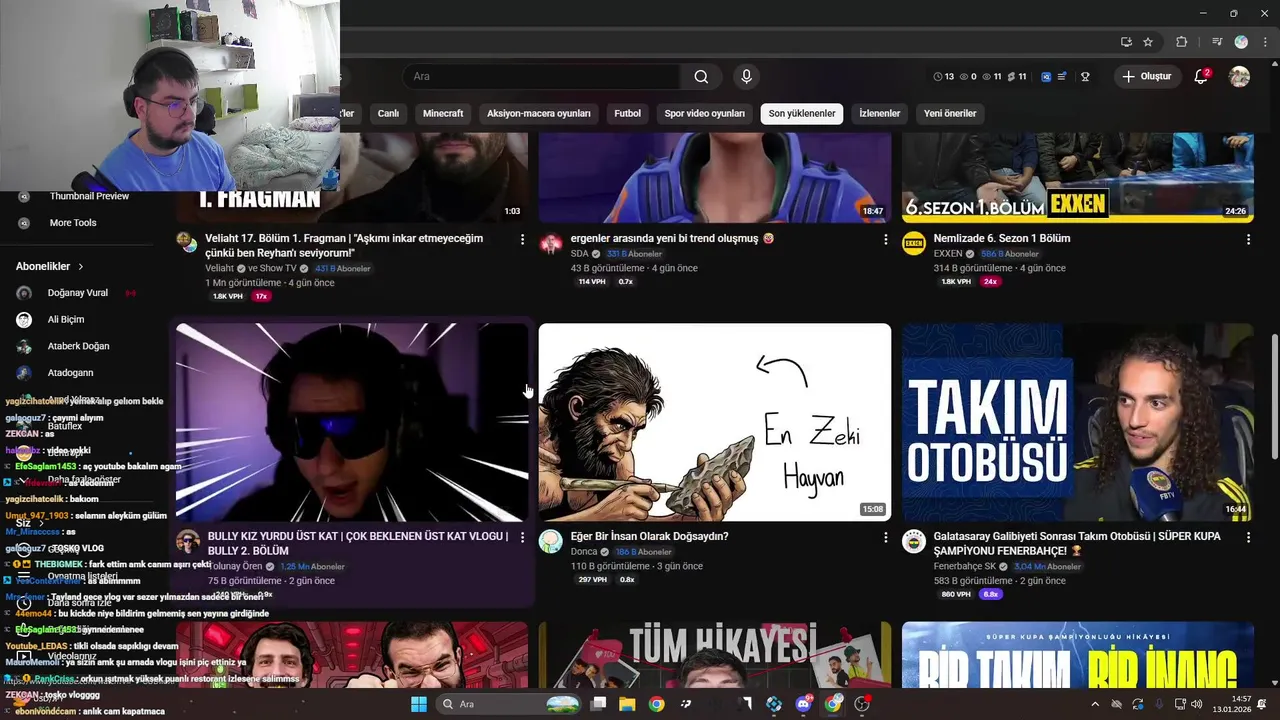Select the Aksiyon-macera oyunları chip
The image size is (1280, 720).
539,113
